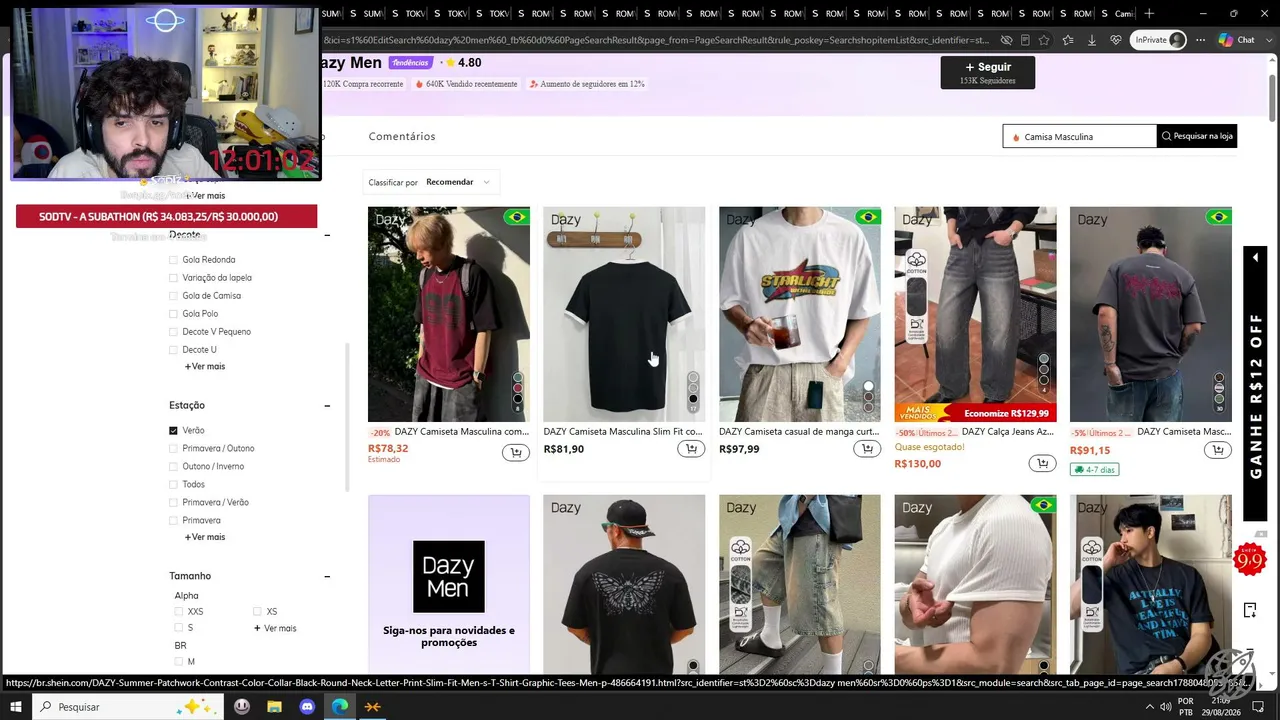Select the top color swatch on the jeans product
Image resolution: width=1280 pixels, height=720 pixels.
(1044, 359)
